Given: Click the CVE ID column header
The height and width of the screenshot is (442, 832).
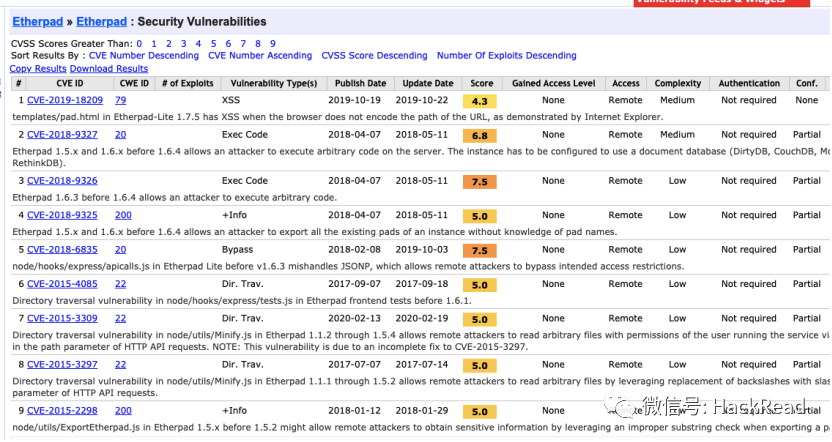Looking at the screenshot, I should [70, 83].
